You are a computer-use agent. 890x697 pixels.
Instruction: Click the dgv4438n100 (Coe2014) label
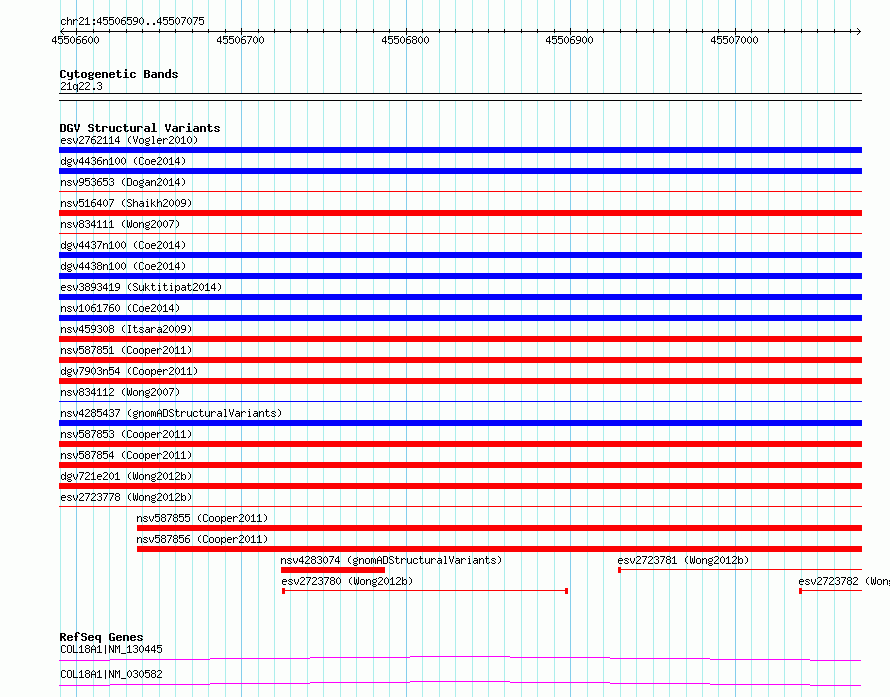point(123,266)
